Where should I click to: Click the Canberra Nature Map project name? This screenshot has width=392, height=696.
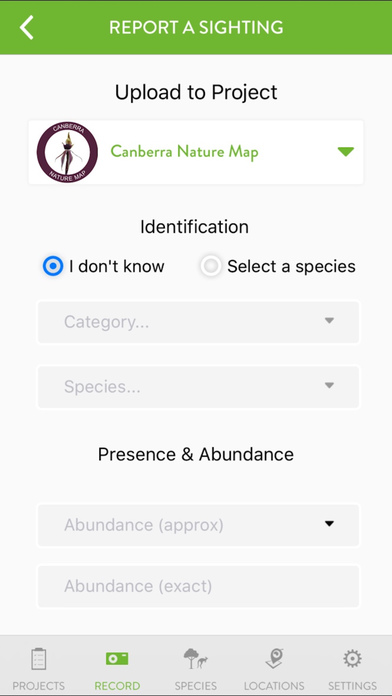point(184,152)
